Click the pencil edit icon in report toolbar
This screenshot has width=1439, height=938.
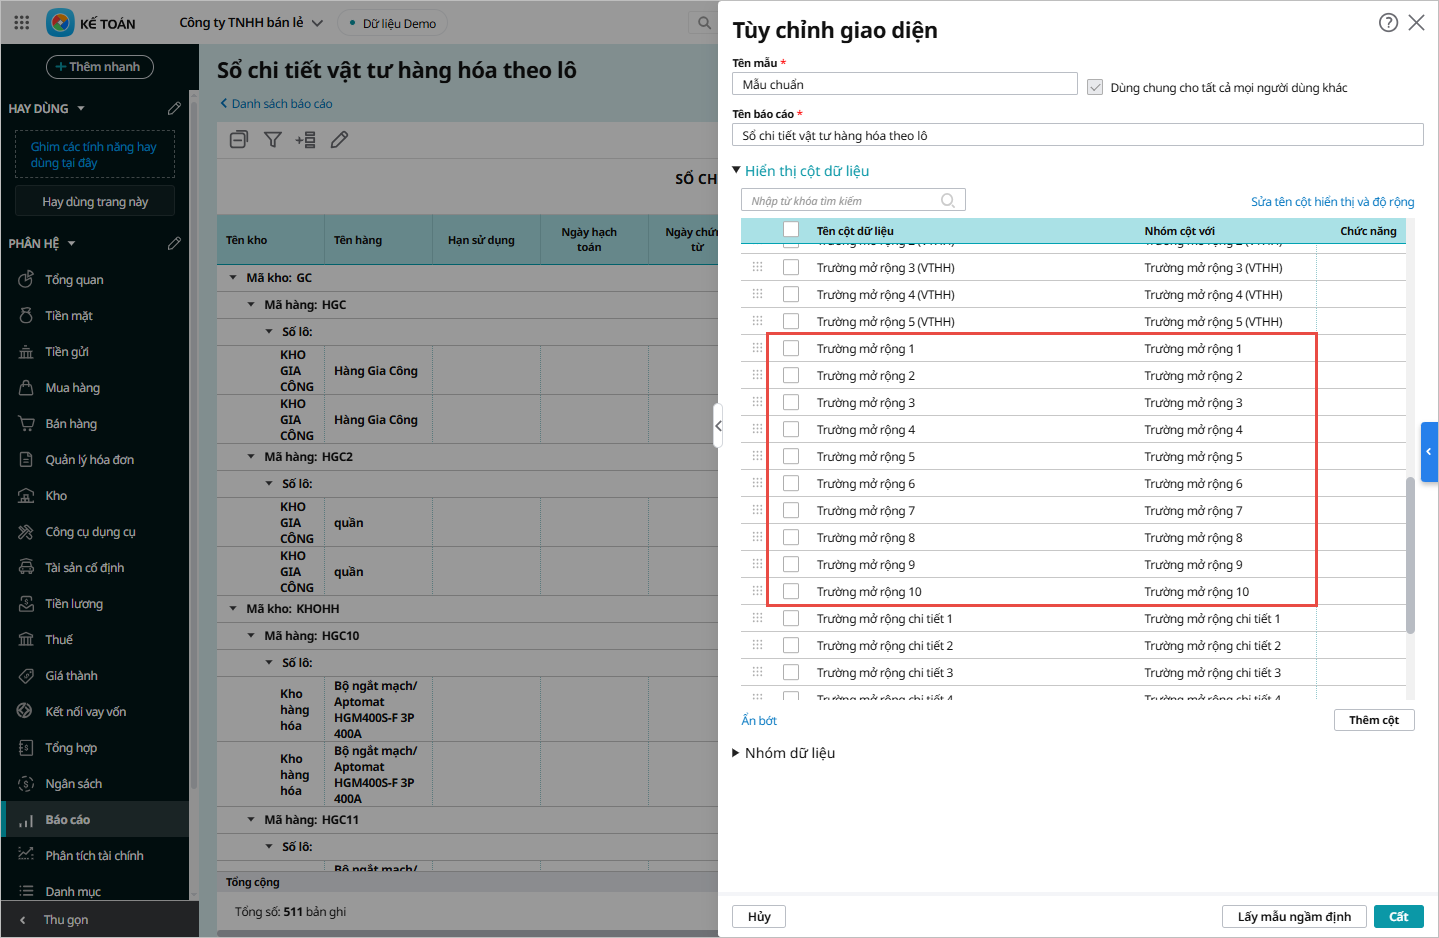pyautogui.click(x=340, y=140)
